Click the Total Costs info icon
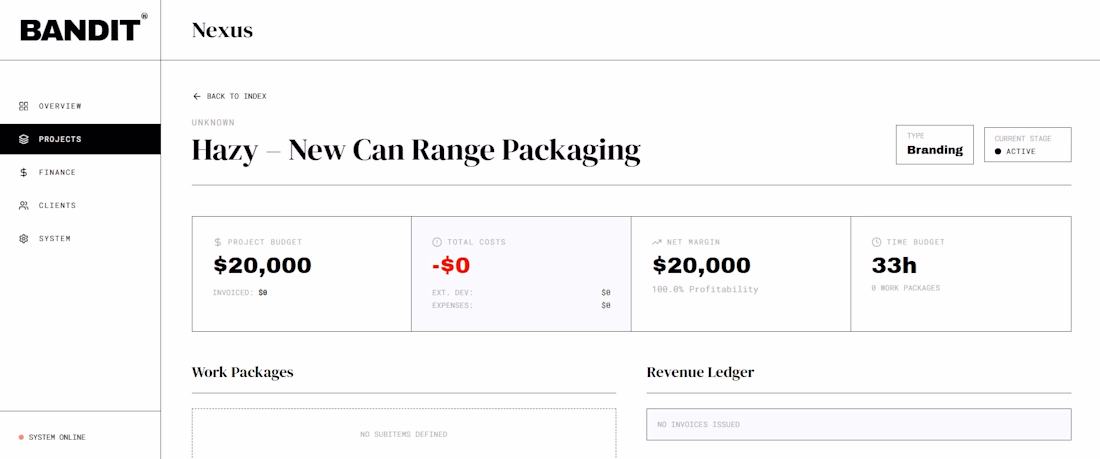Screen dimensions: 1100x459 tap(437, 242)
